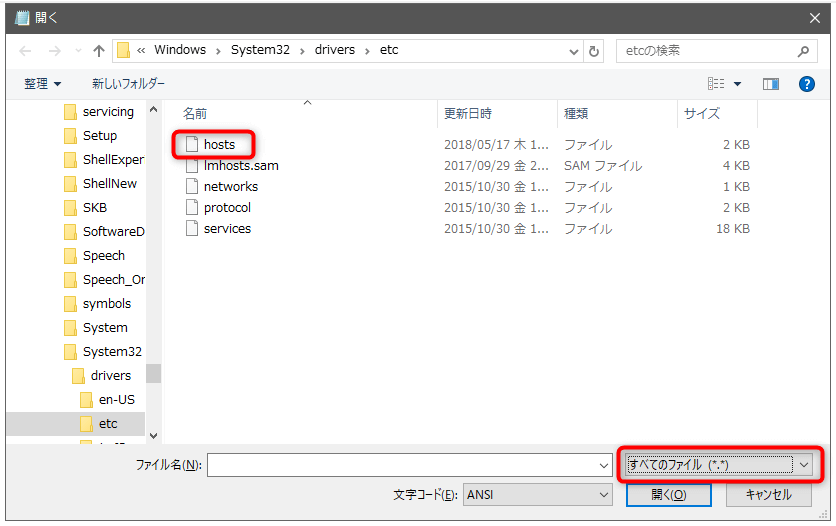Click the folder tree scrollbar down arrow
The image size is (836, 526).
pyautogui.click(x=153, y=436)
